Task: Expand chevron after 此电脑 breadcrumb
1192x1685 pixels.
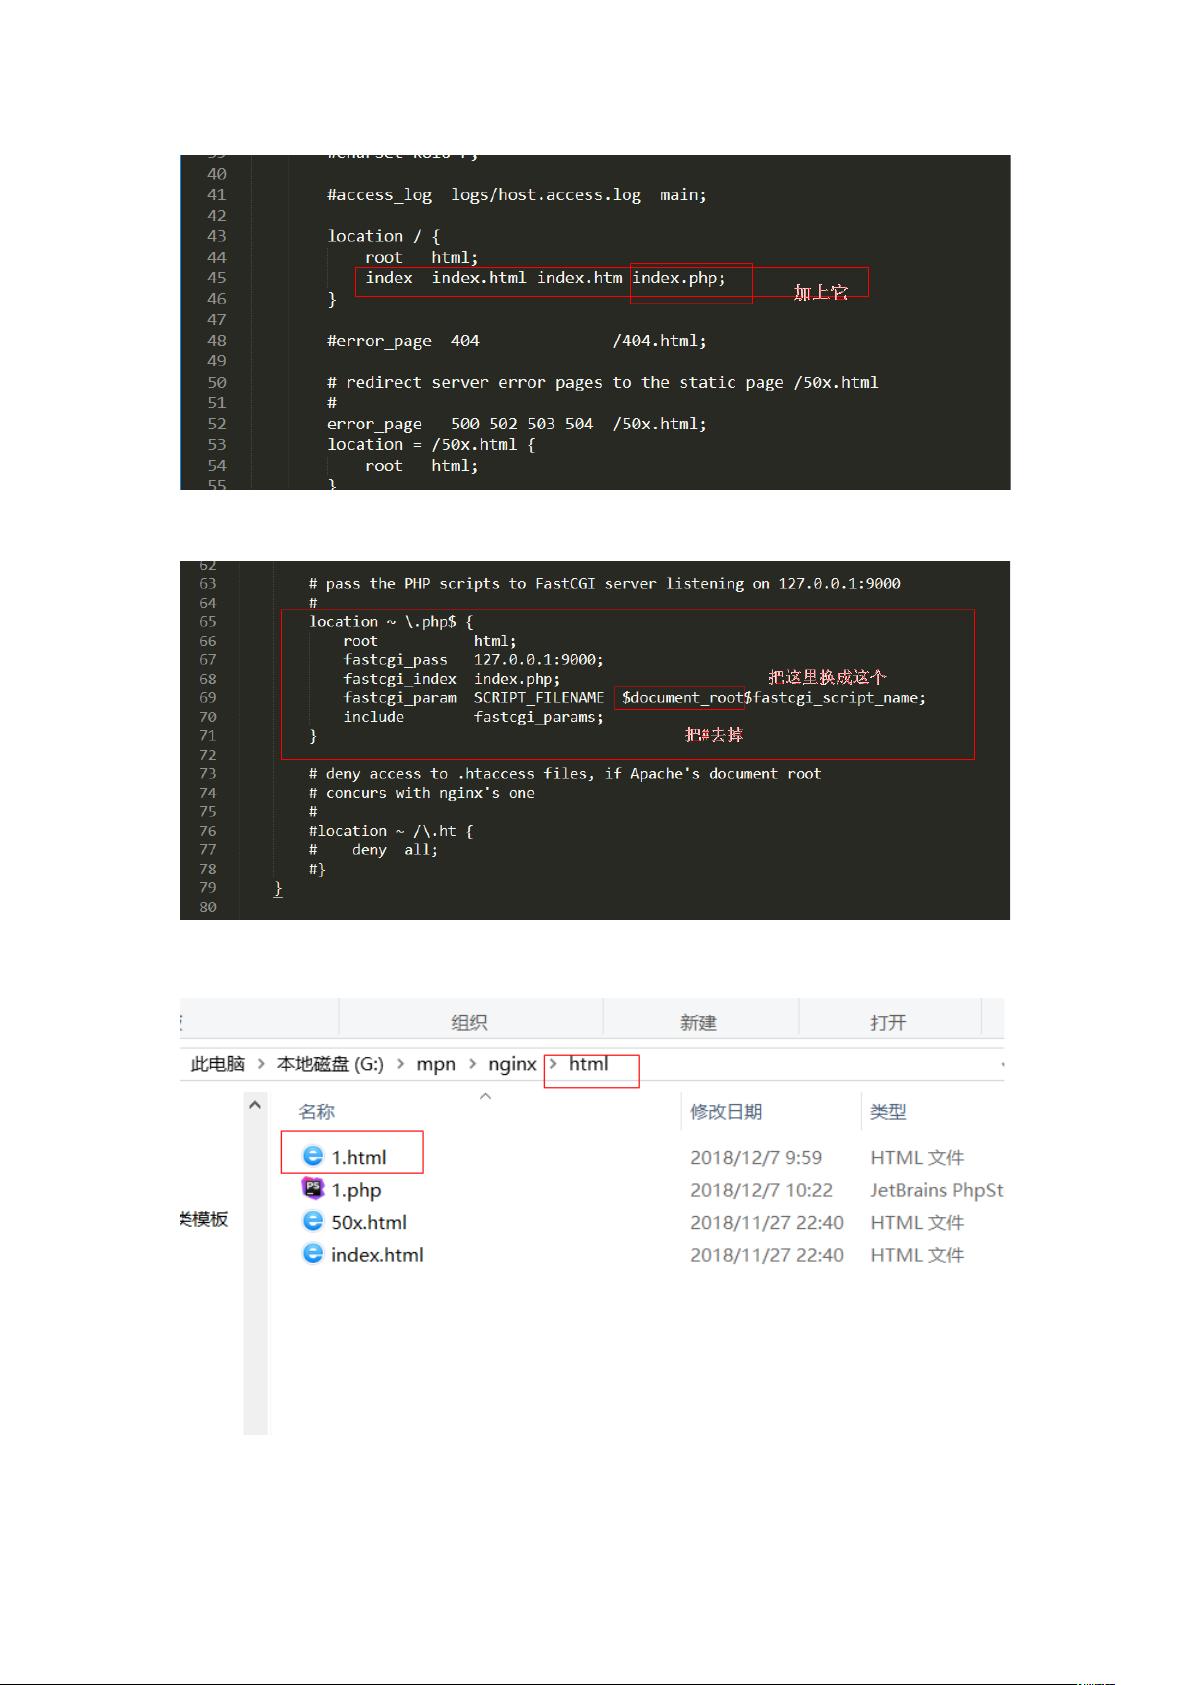Action: pyautogui.click(x=261, y=1064)
